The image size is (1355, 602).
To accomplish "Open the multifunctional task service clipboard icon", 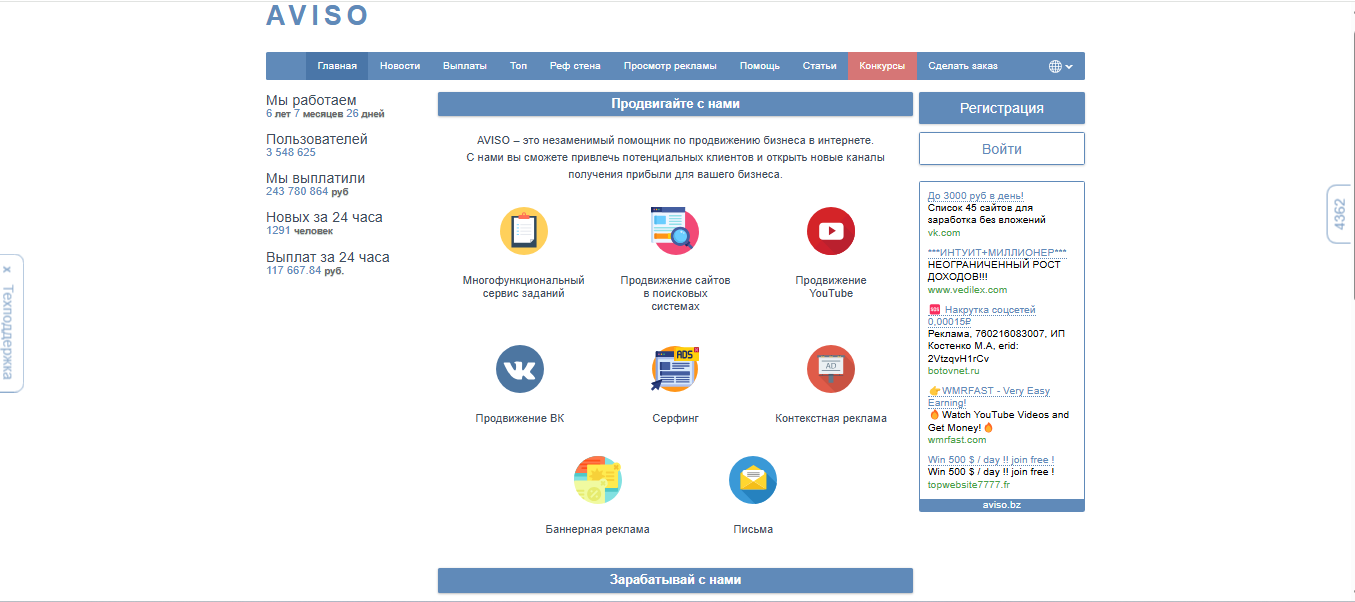I will [x=524, y=231].
